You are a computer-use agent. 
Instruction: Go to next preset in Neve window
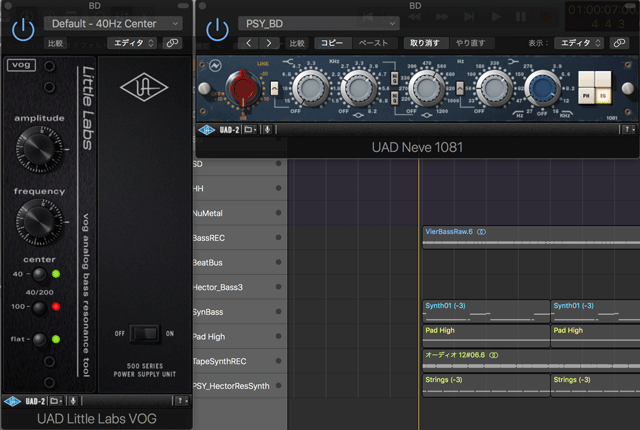(269, 43)
